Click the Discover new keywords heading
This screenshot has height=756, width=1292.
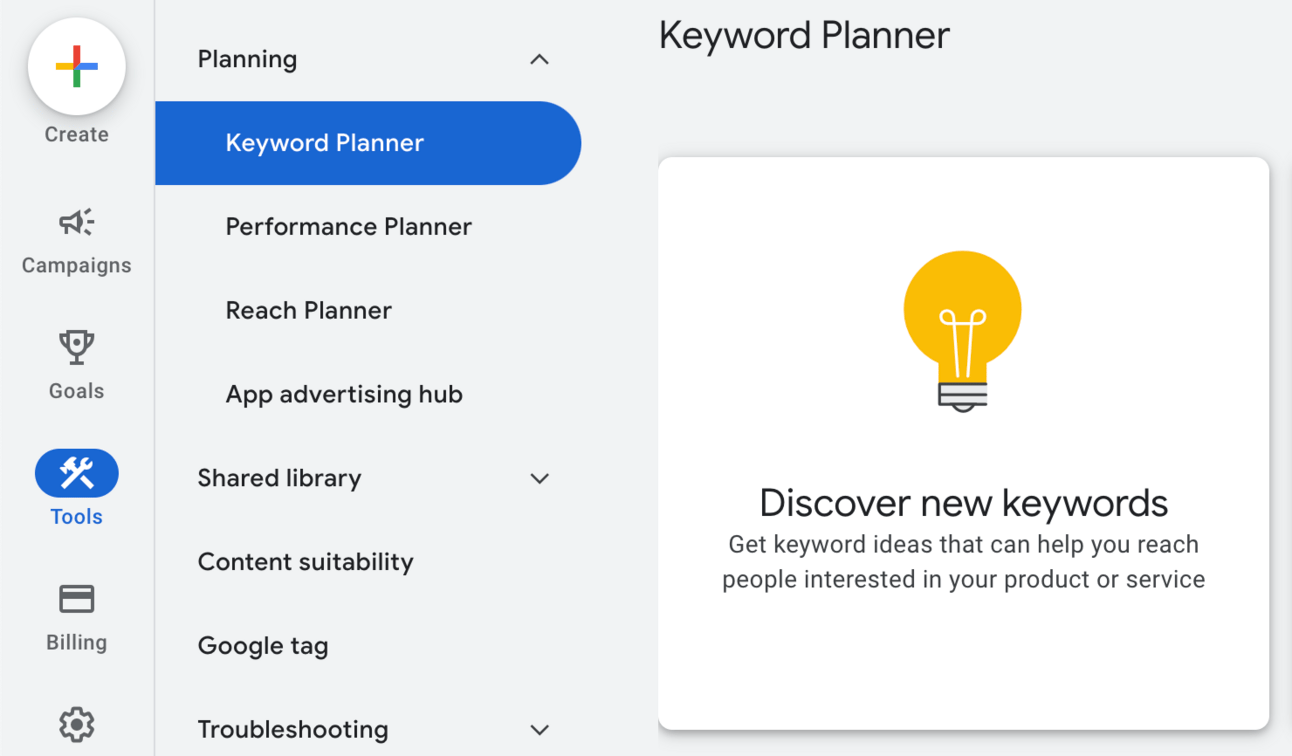pos(963,503)
